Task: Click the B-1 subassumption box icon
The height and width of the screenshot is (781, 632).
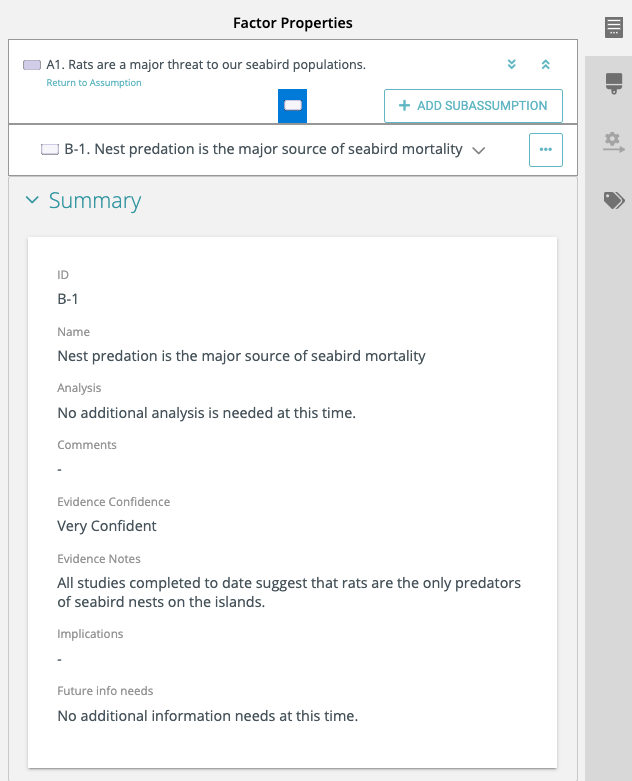Action: click(x=50, y=150)
